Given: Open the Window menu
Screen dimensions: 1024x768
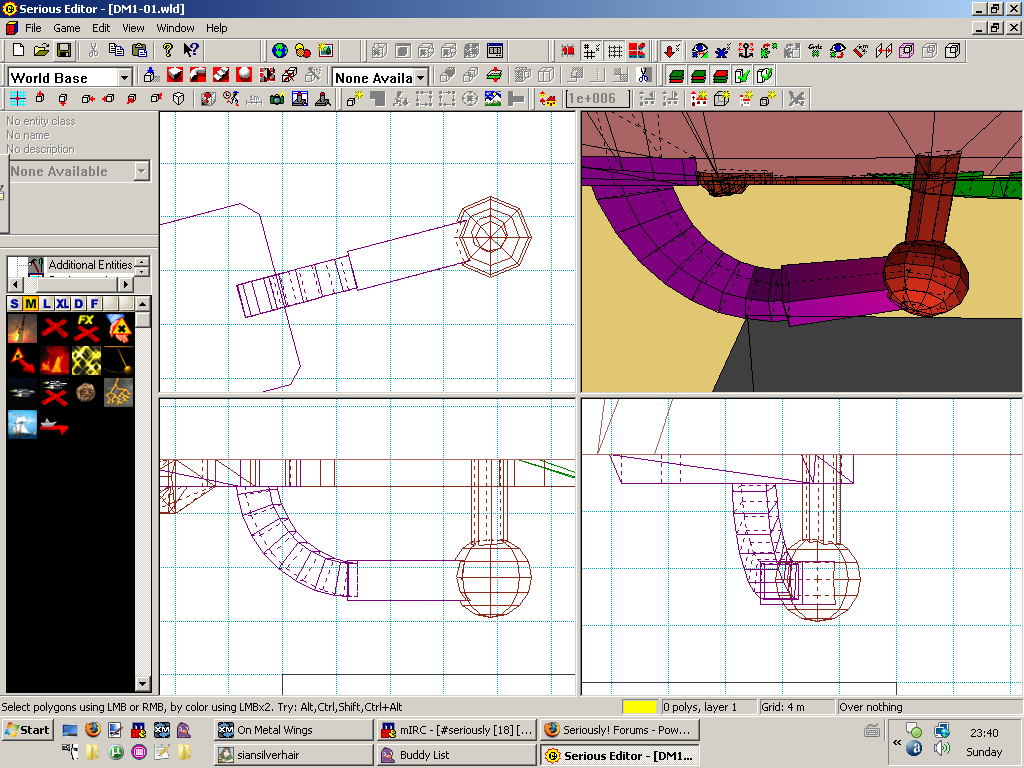Looking at the screenshot, I should coord(176,28).
